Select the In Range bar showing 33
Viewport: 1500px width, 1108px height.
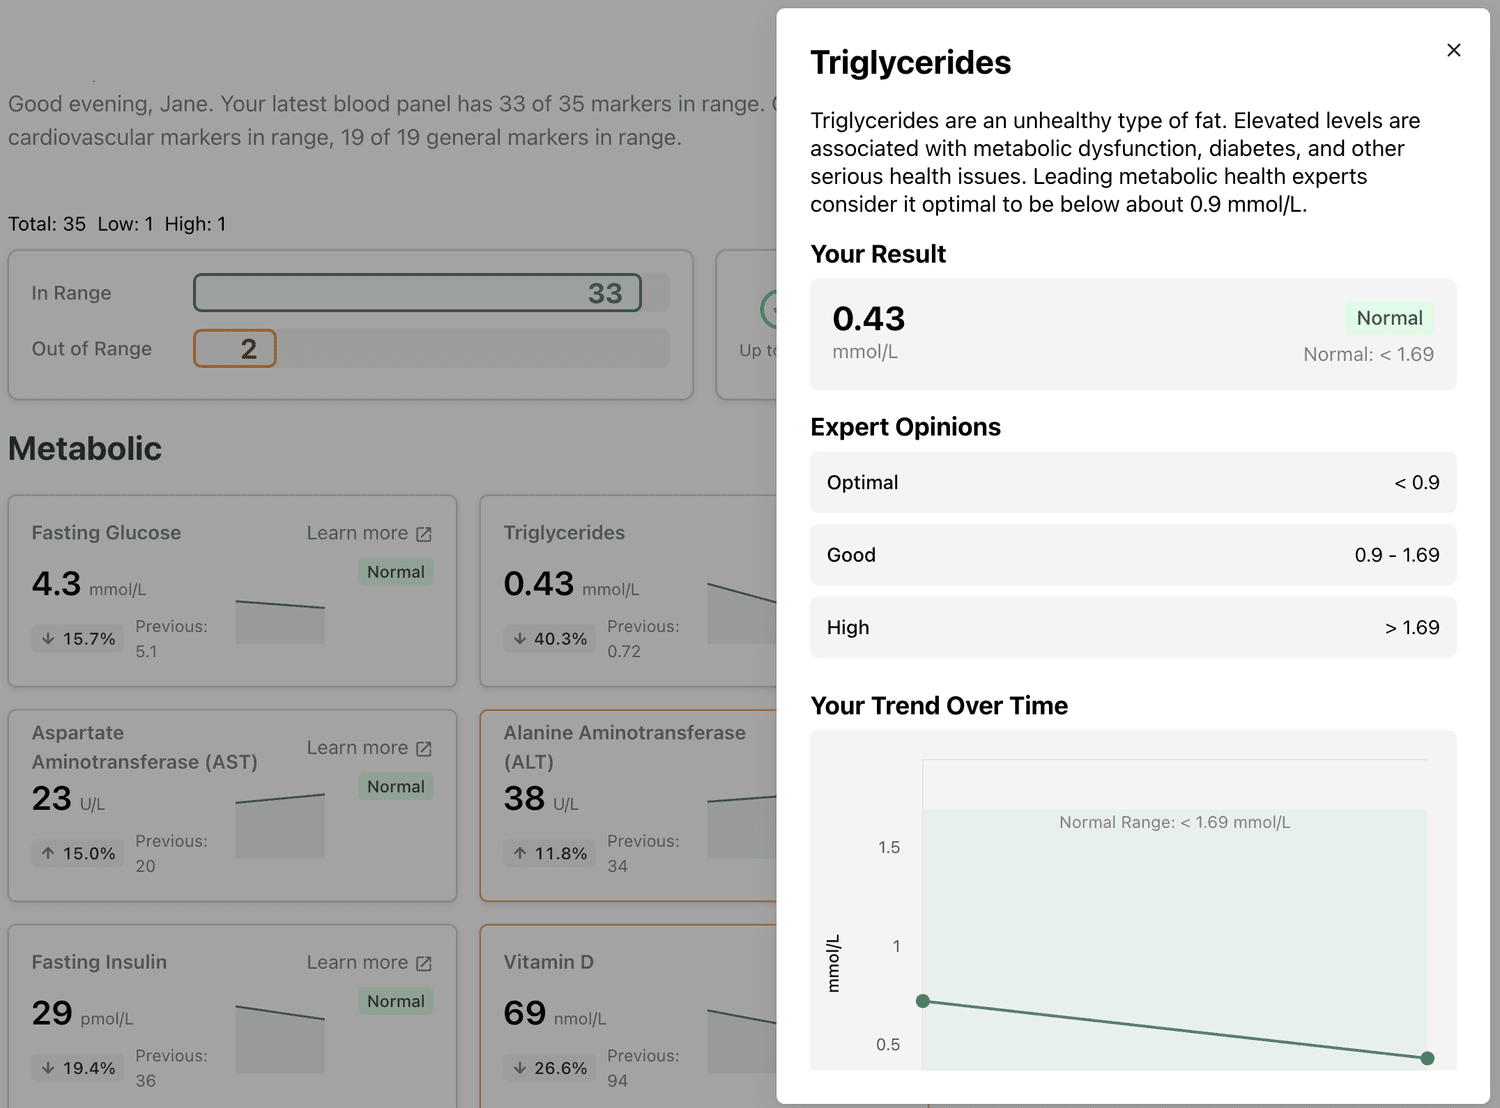pyautogui.click(x=418, y=293)
